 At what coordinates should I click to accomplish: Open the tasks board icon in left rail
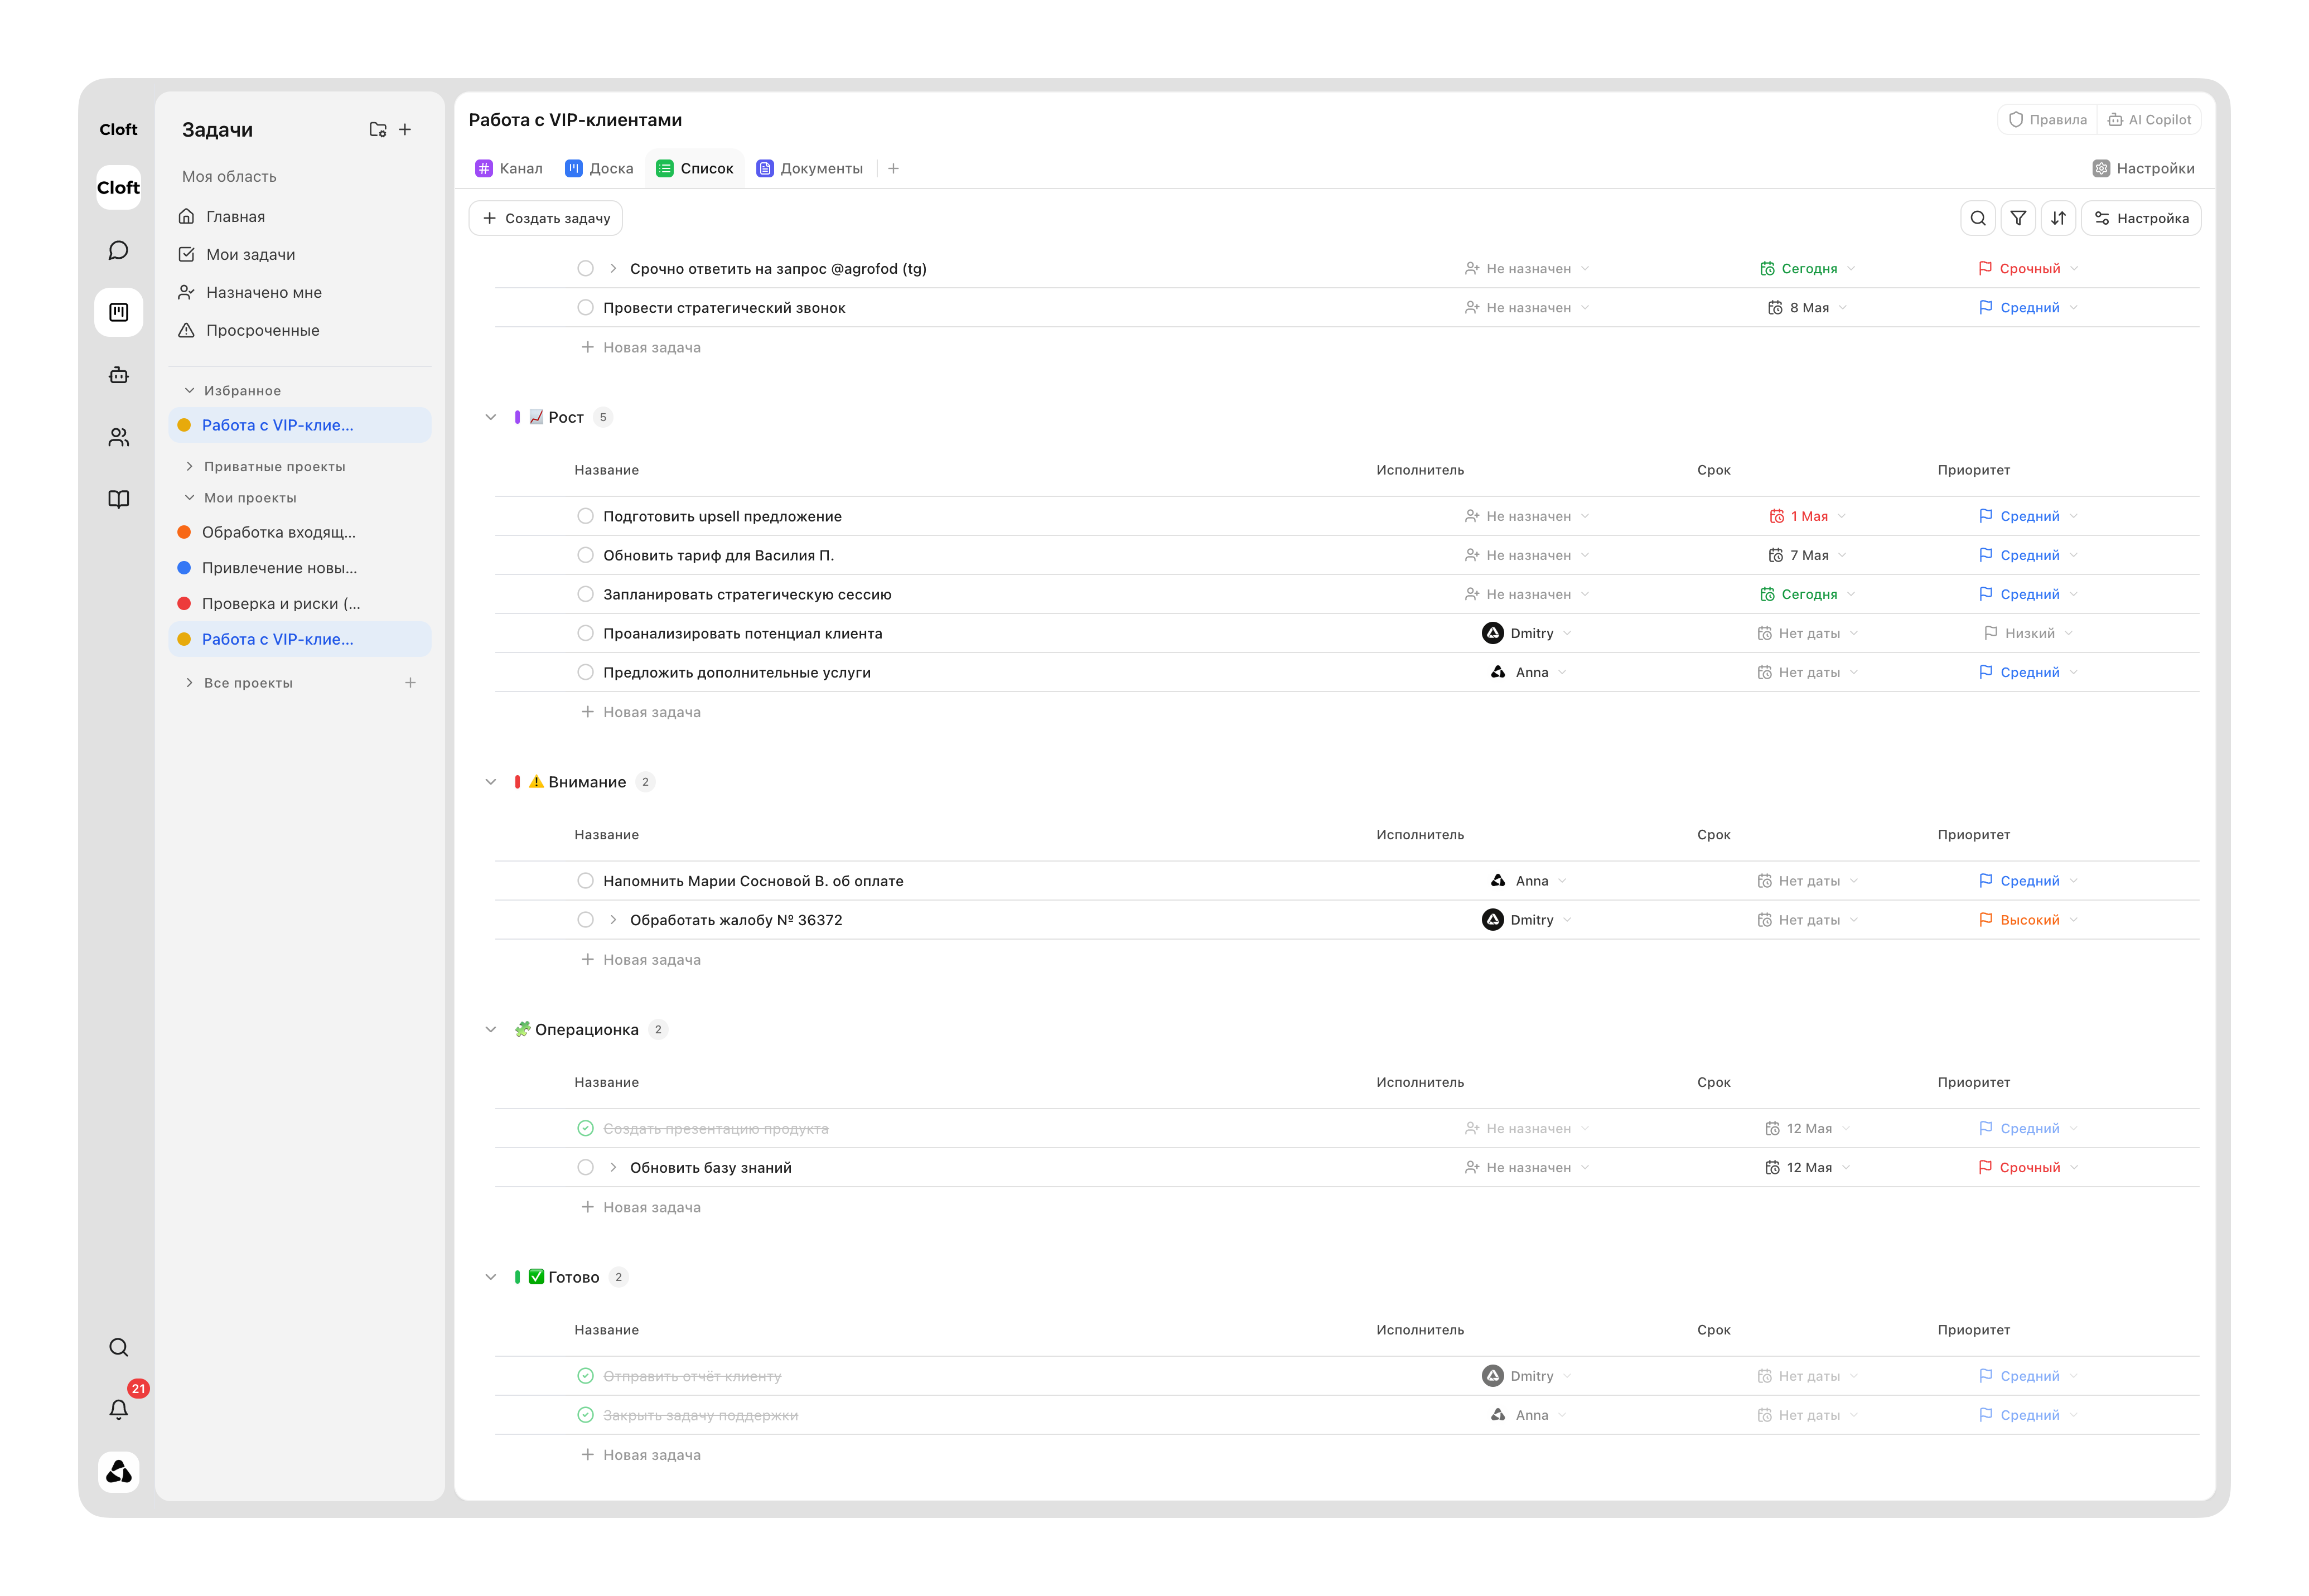(118, 312)
